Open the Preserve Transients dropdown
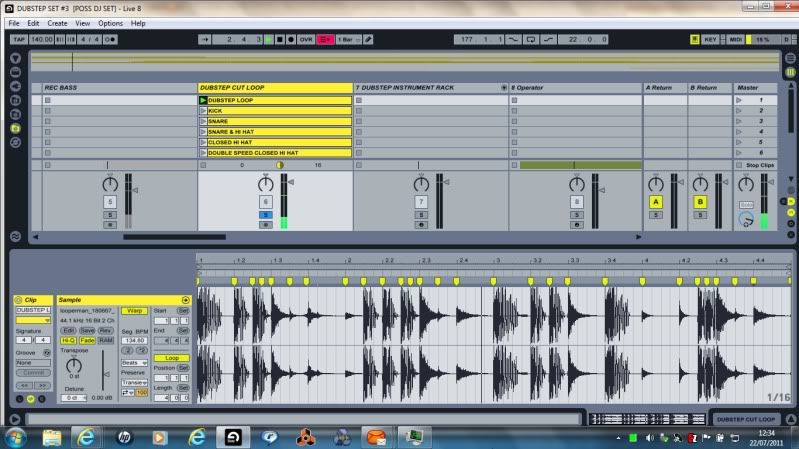 click(x=133, y=382)
